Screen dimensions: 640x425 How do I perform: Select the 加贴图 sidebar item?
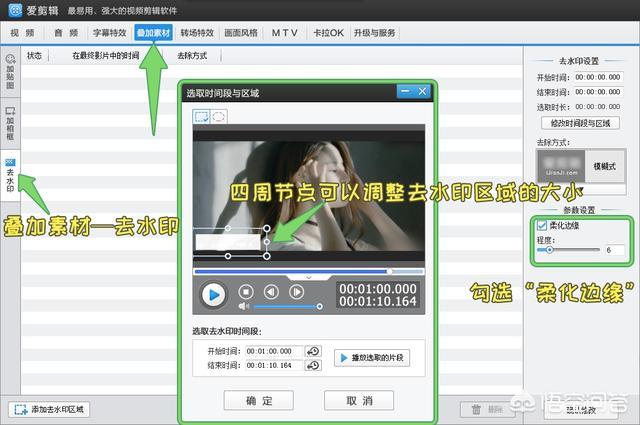point(10,71)
